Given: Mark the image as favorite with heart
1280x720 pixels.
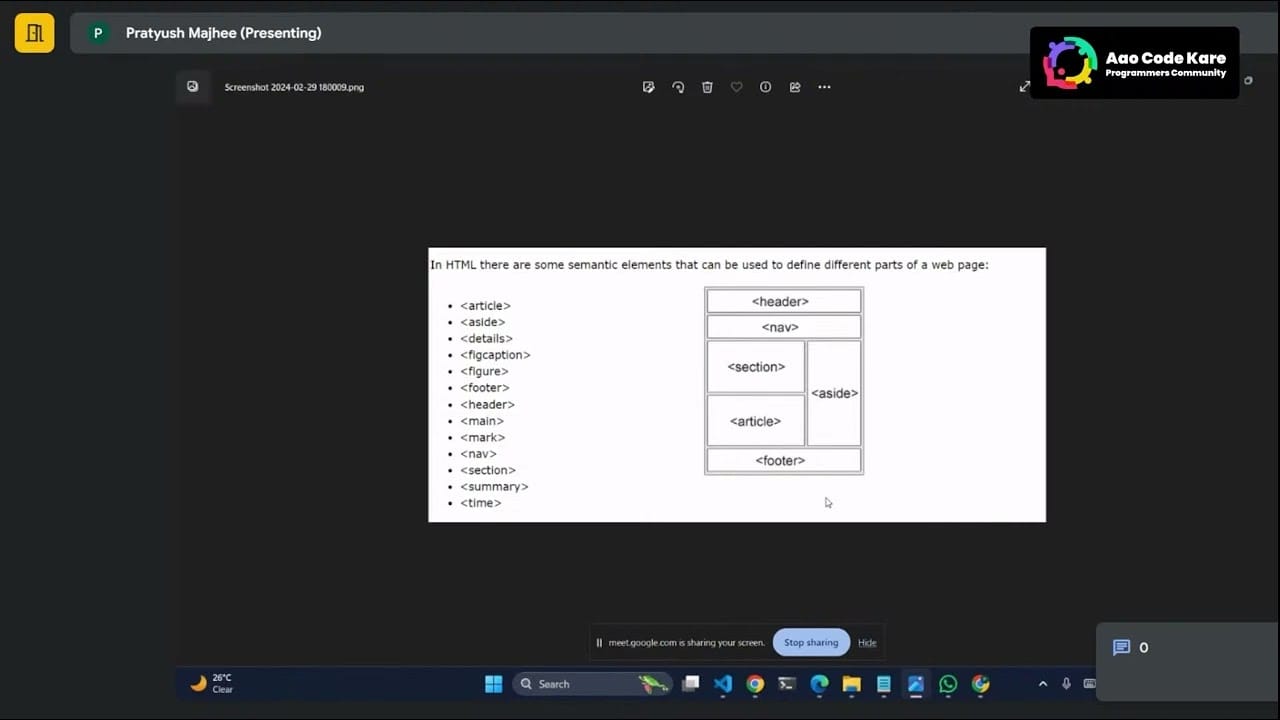Looking at the screenshot, I should [736, 87].
